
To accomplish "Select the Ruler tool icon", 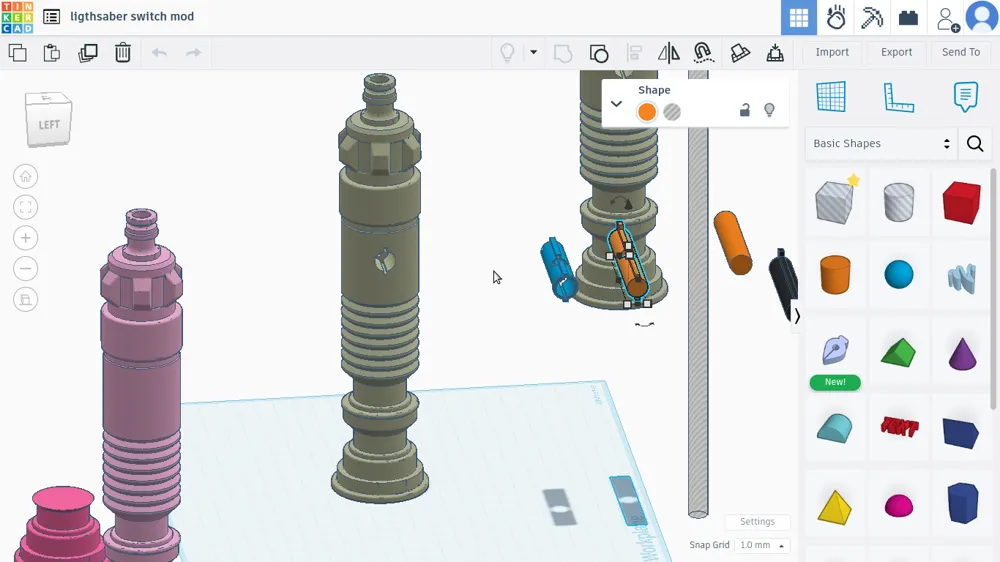I will pyautogui.click(x=898, y=97).
